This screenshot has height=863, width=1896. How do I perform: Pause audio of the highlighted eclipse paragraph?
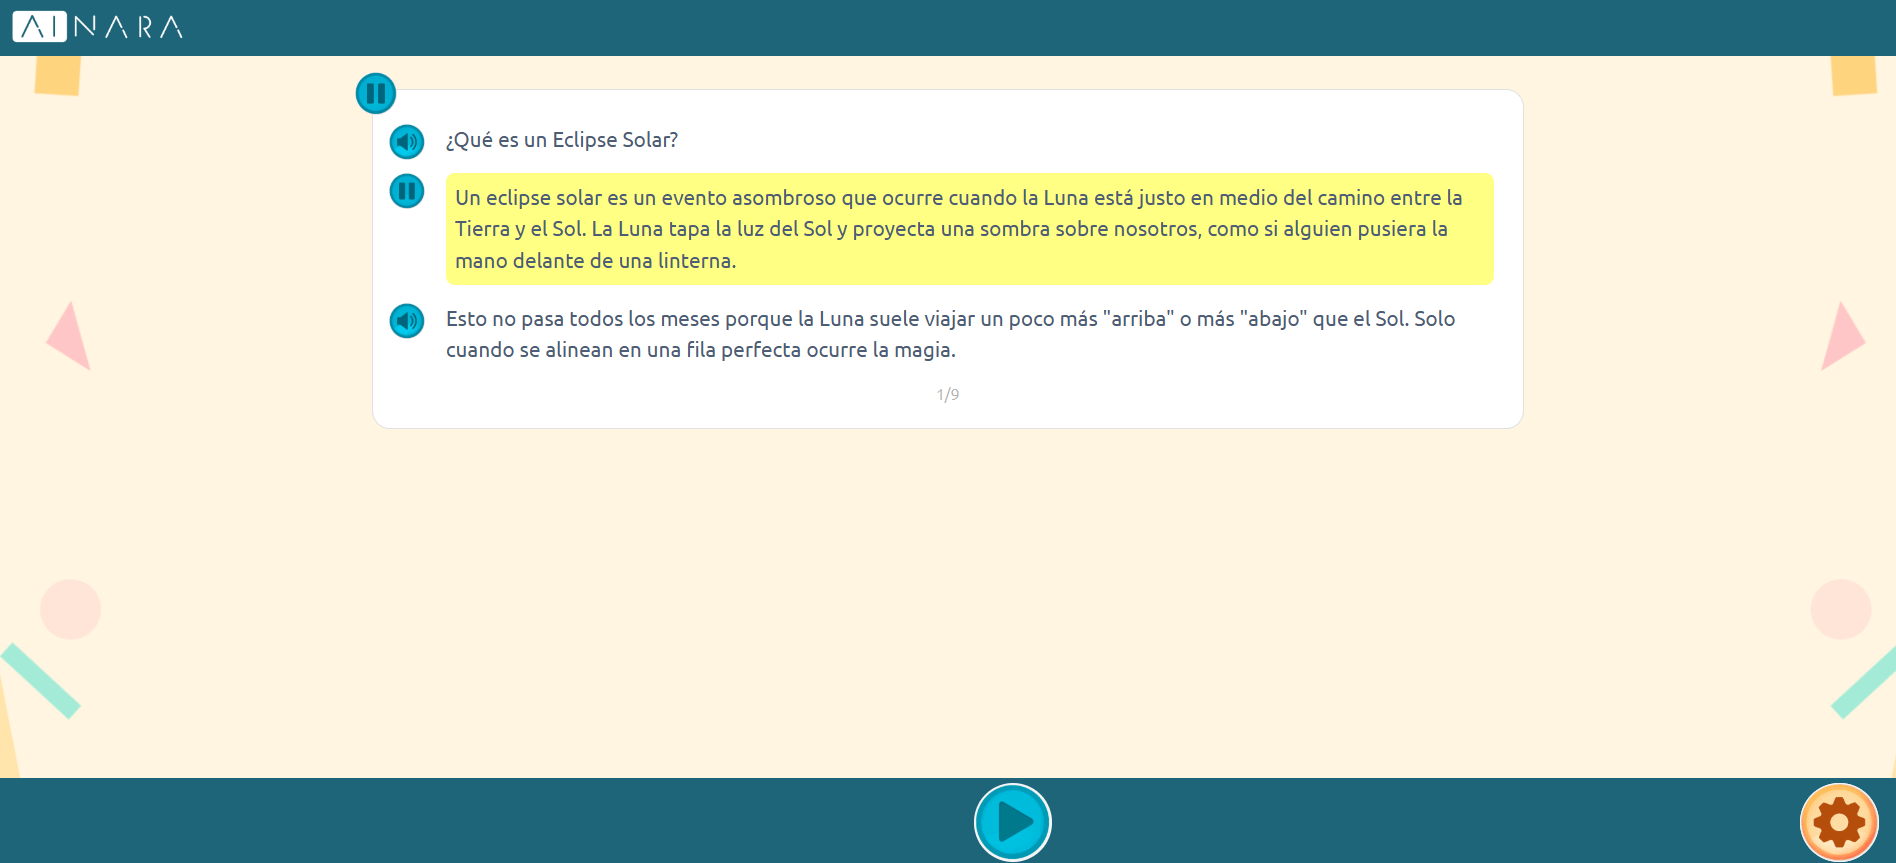pos(407,191)
